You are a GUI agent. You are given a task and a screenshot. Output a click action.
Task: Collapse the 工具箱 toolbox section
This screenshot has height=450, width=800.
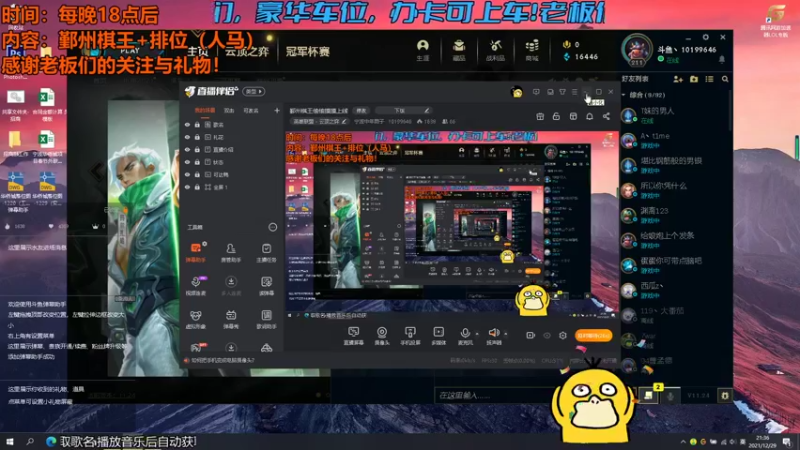tap(272, 227)
